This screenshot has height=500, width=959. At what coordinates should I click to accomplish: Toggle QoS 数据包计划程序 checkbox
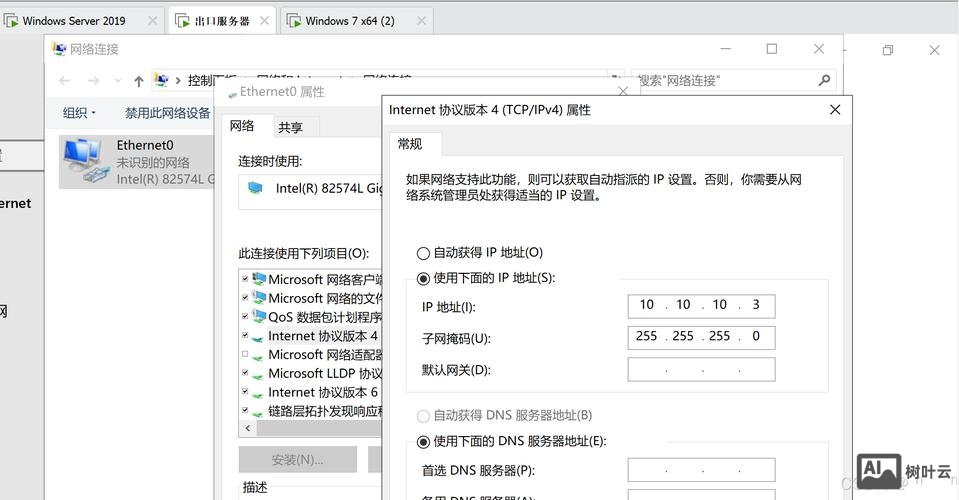[x=245, y=317]
